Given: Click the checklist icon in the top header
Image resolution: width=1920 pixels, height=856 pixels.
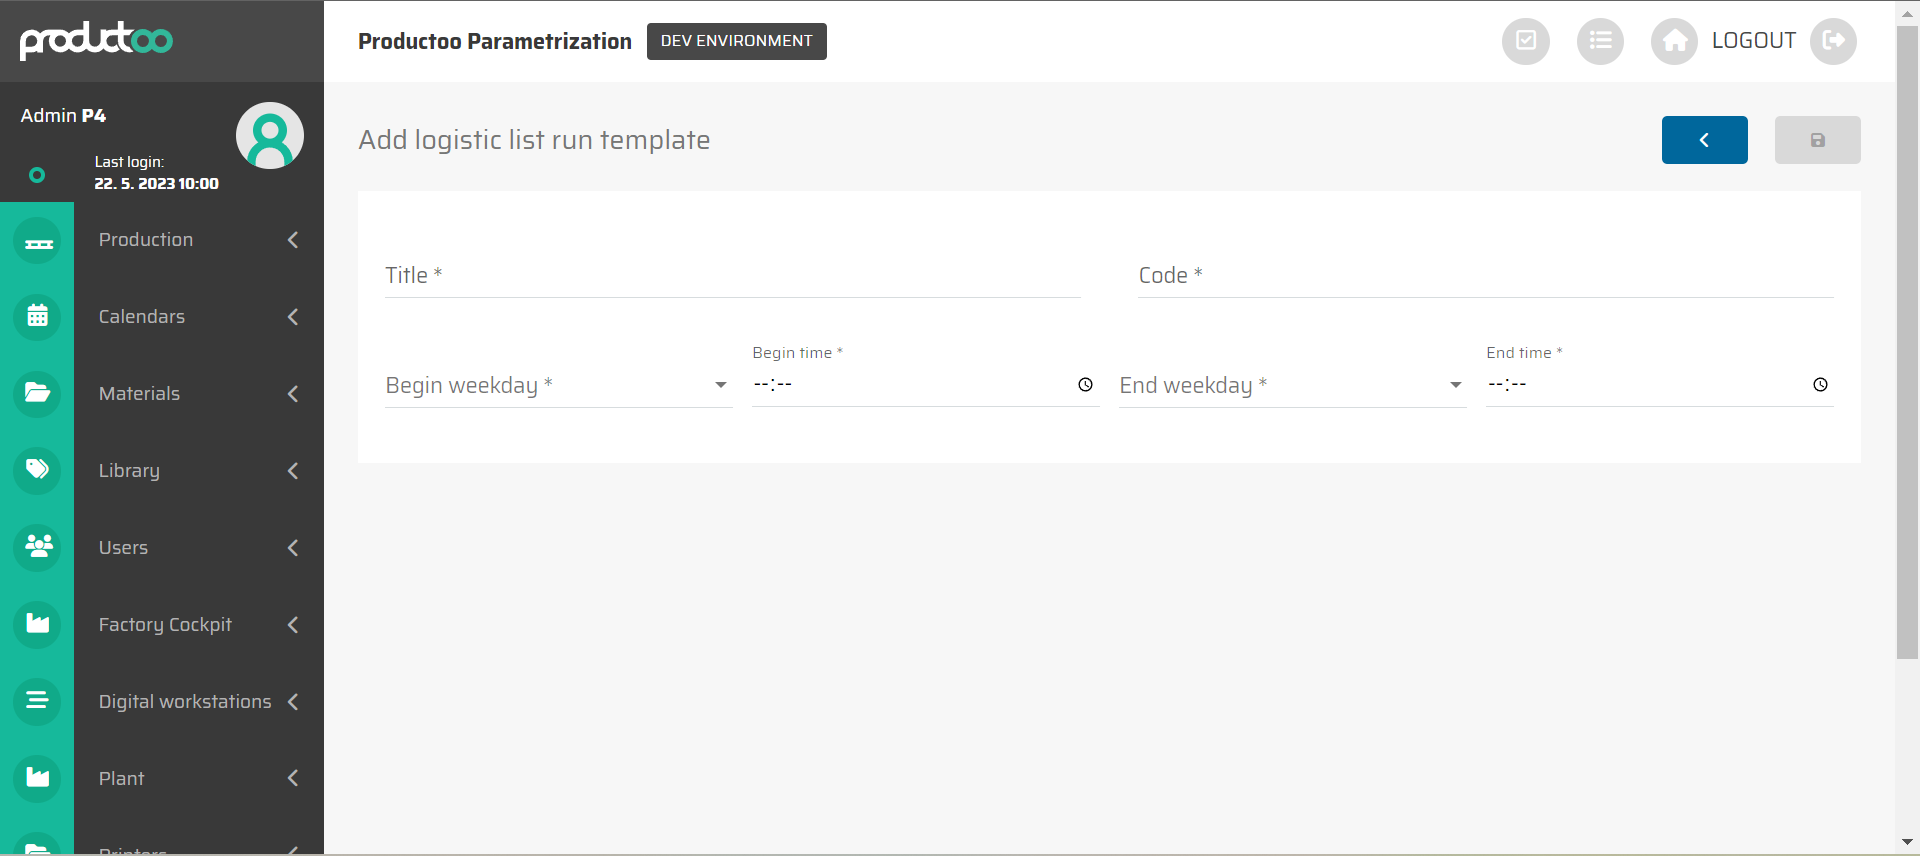Looking at the screenshot, I should [1525, 41].
